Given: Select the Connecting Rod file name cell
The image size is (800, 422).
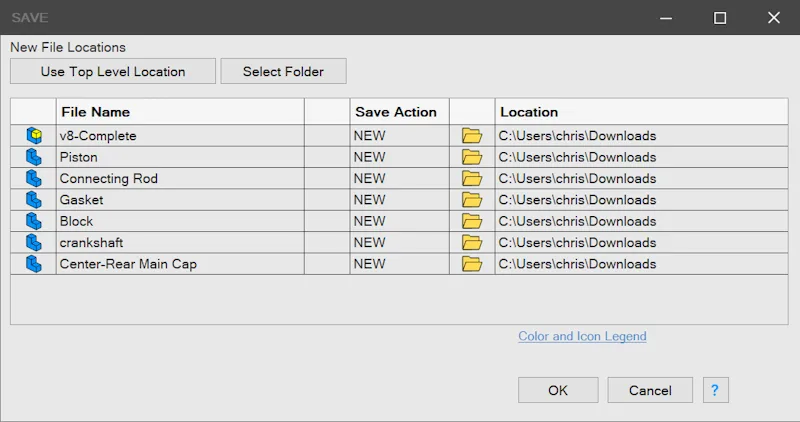Looking at the screenshot, I should click(180, 179).
